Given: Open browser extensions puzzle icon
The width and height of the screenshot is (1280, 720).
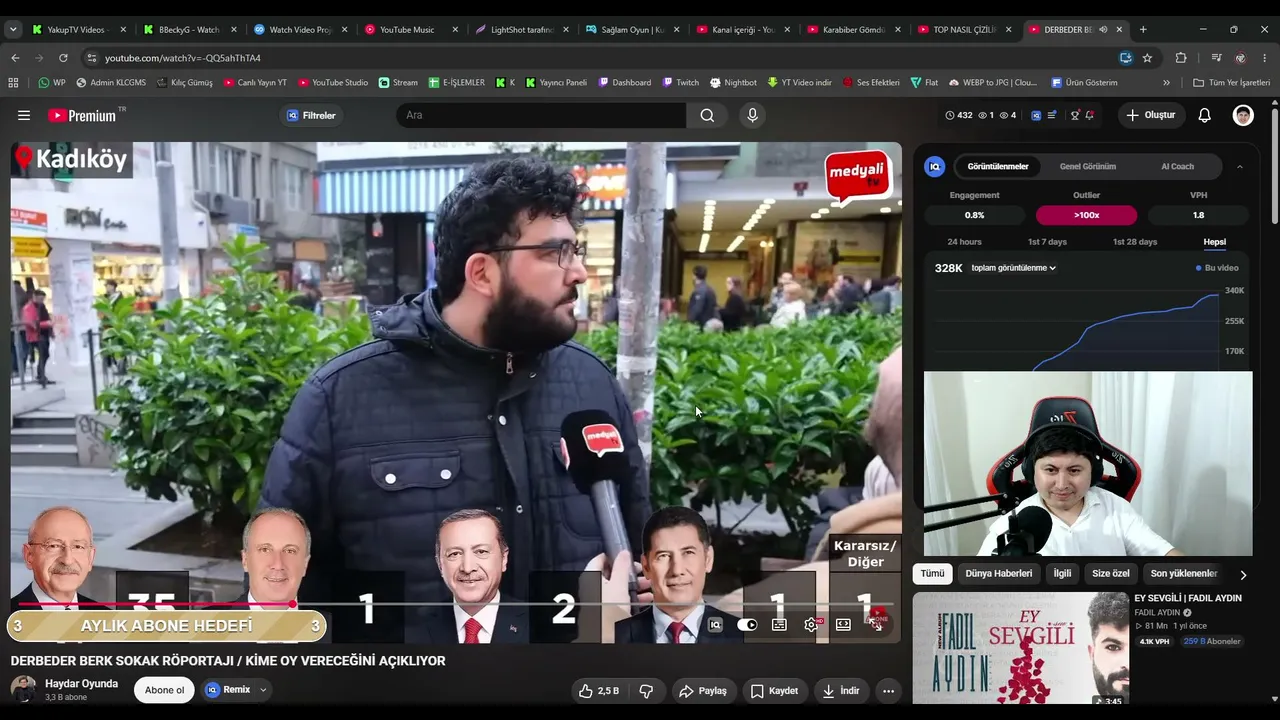Looking at the screenshot, I should tap(1181, 58).
